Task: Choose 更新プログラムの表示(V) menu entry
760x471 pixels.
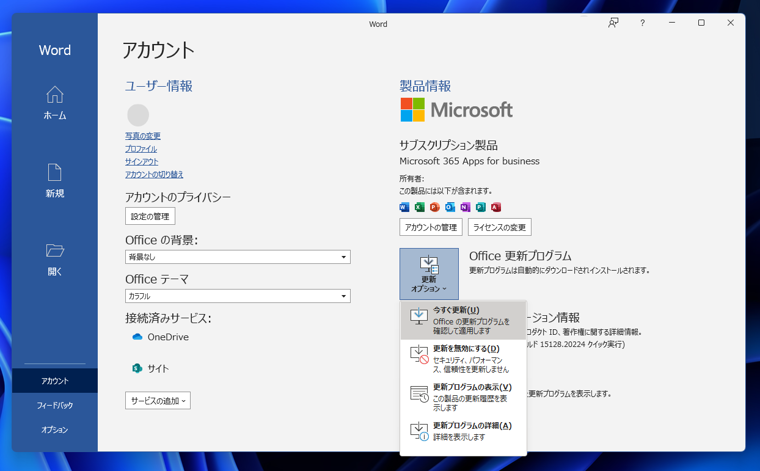Action: [463, 397]
